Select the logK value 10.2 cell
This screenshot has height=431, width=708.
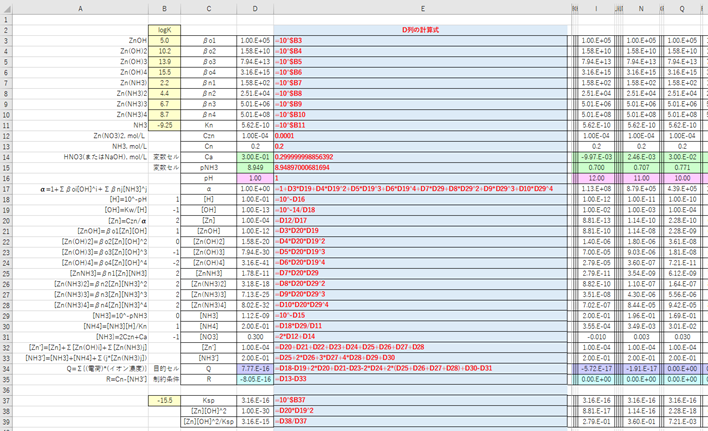pos(164,51)
